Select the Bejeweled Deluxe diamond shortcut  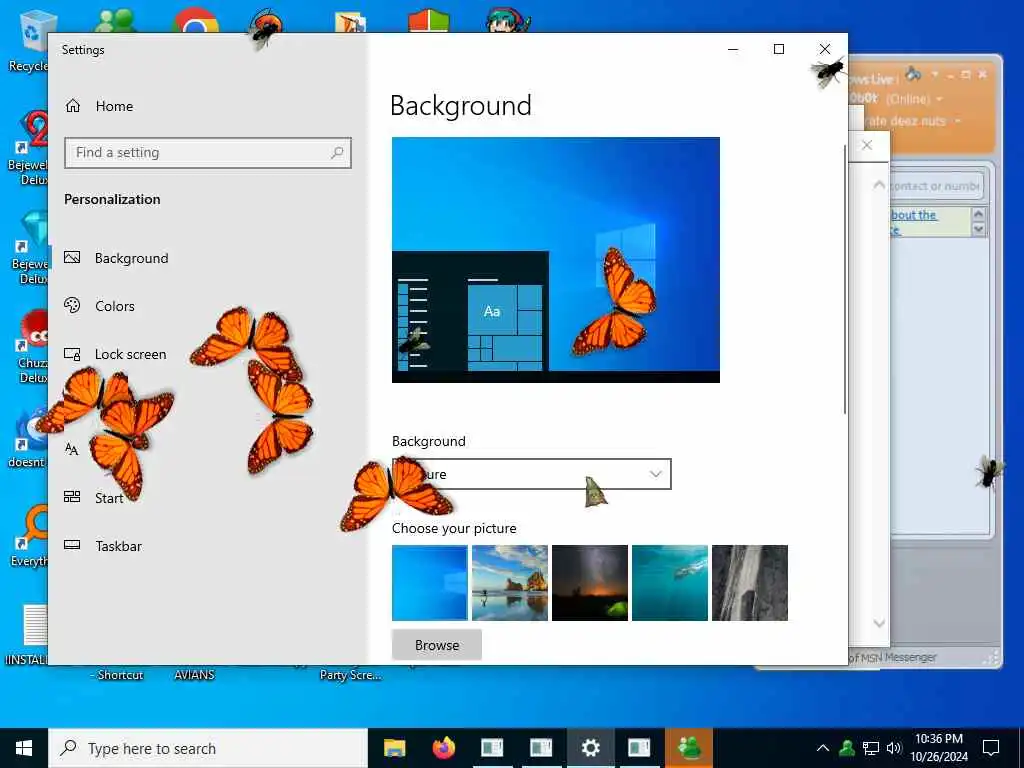pyautogui.click(x=29, y=248)
